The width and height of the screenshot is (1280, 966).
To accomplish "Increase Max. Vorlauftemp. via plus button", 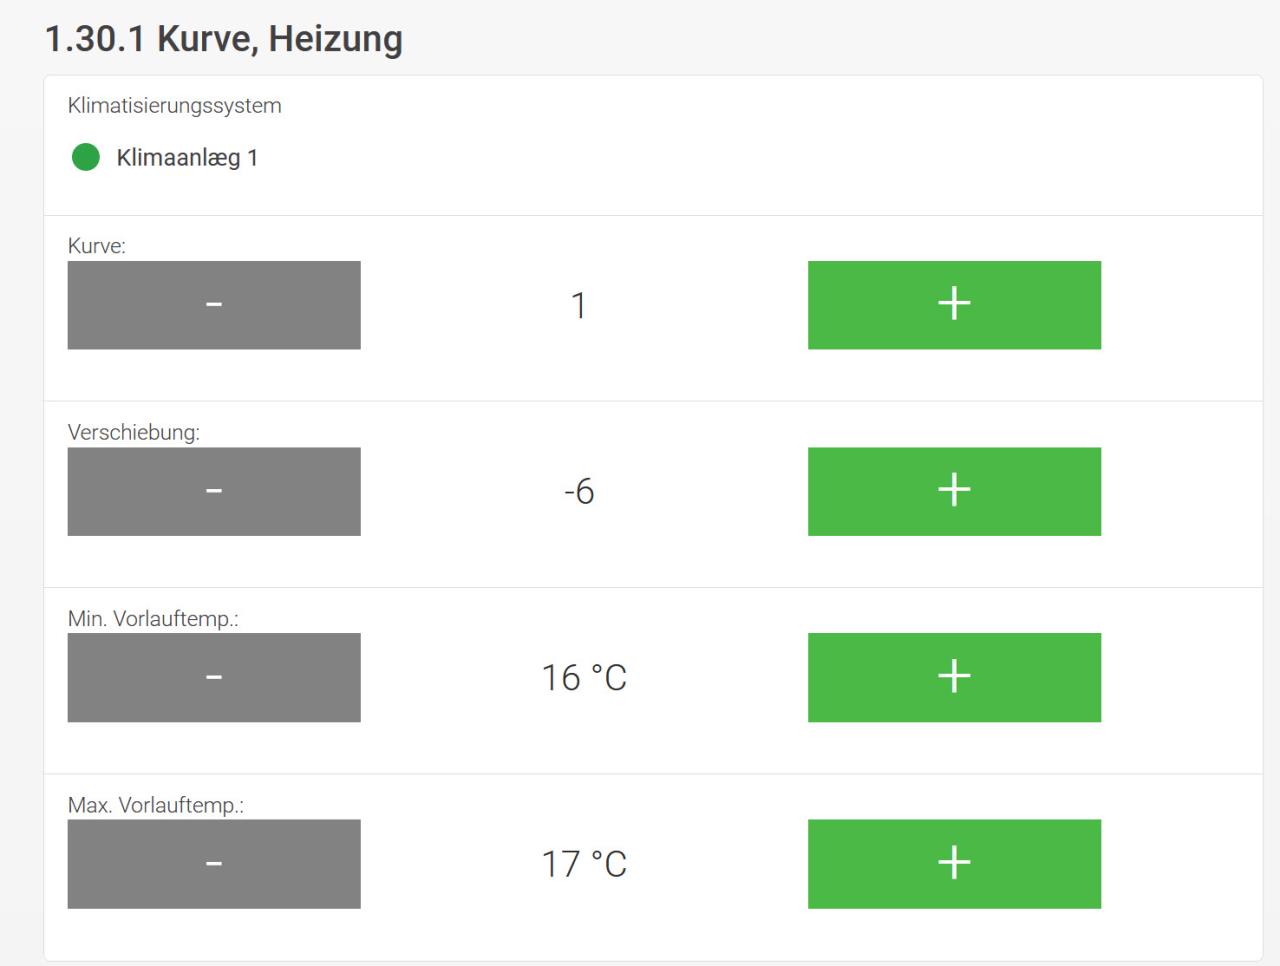I will pyautogui.click(x=954, y=864).
